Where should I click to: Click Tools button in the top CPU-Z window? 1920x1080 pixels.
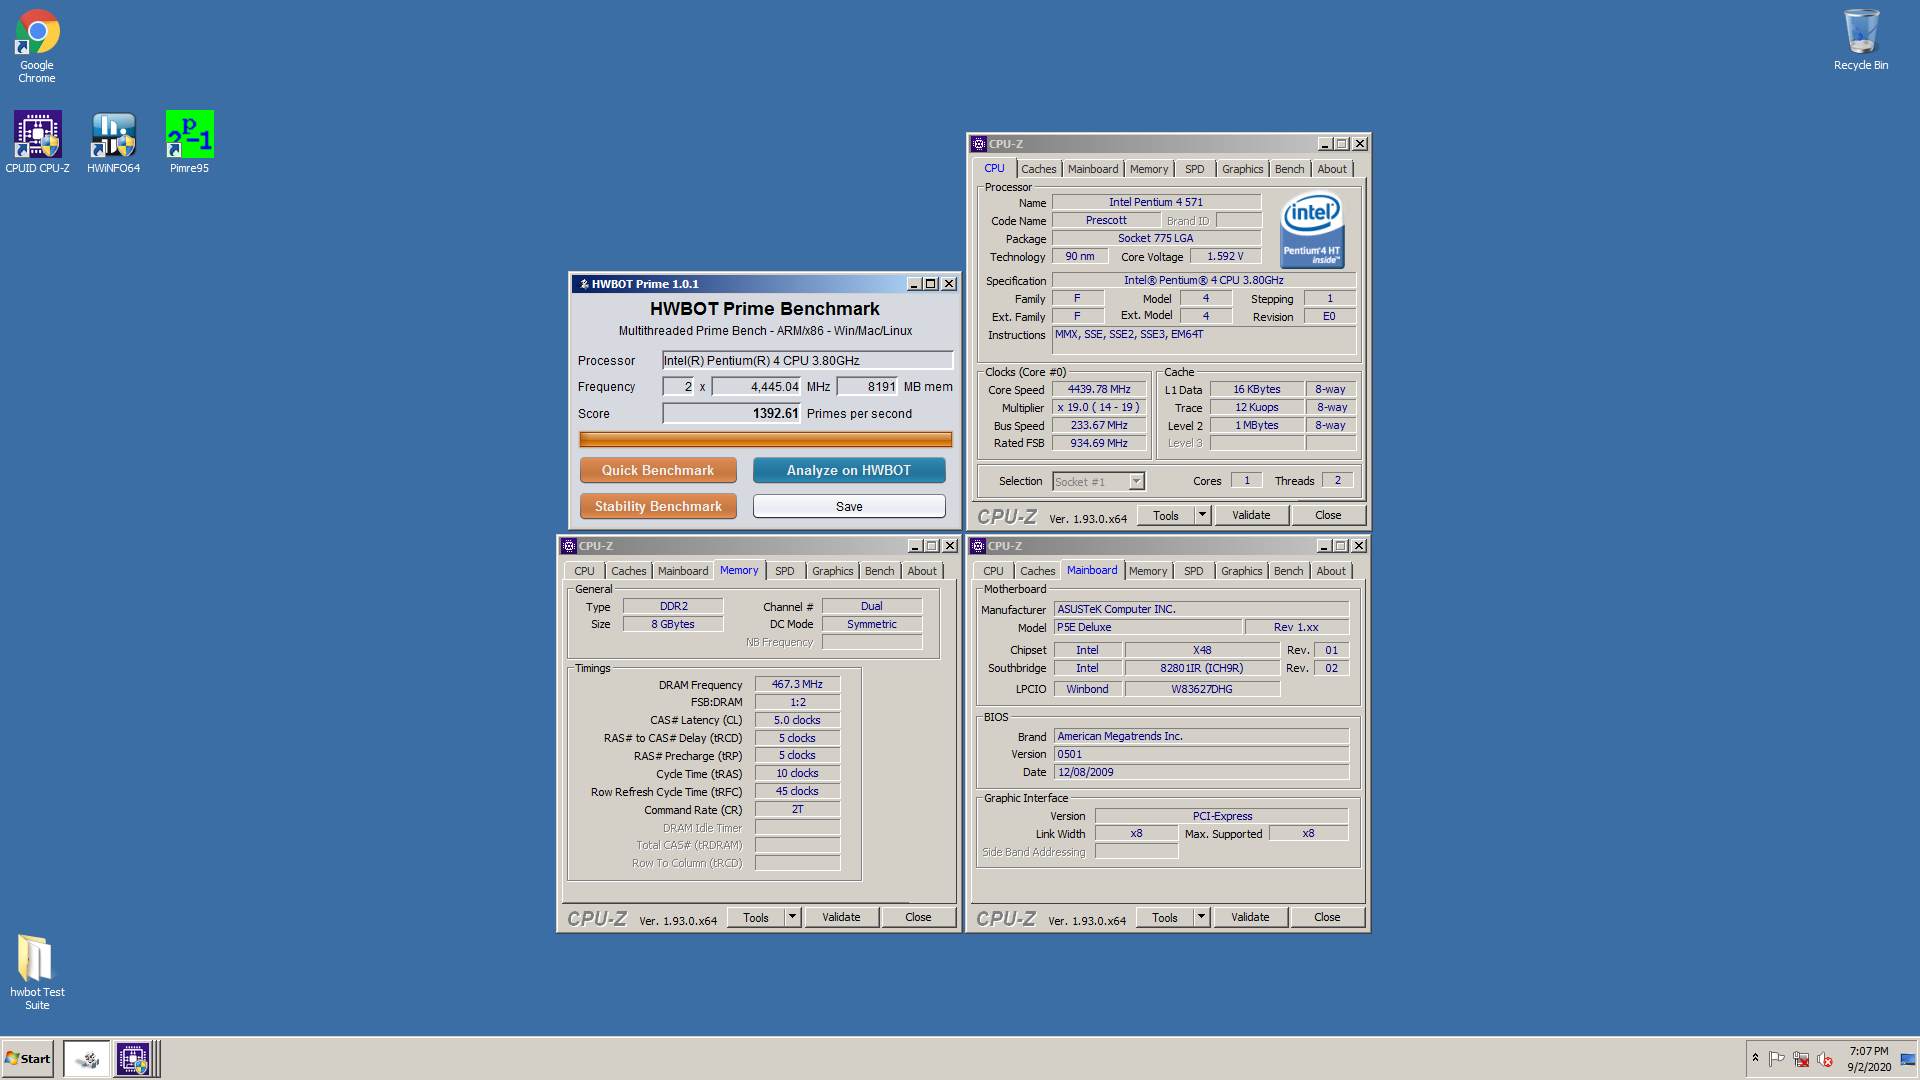tap(1166, 515)
